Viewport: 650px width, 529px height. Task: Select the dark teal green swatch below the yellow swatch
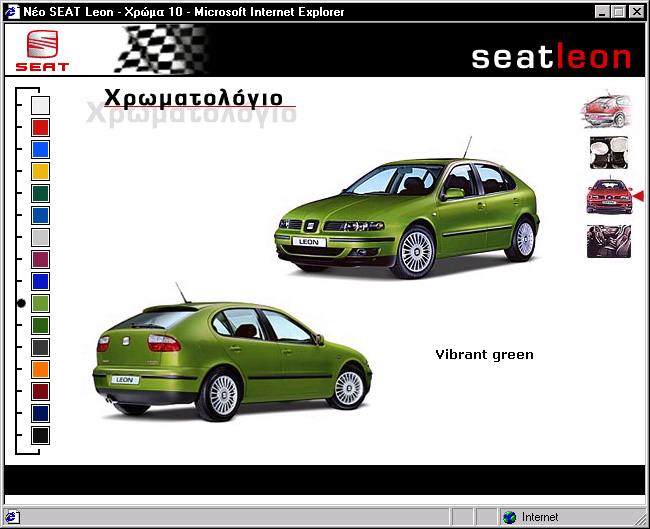[x=40, y=193]
